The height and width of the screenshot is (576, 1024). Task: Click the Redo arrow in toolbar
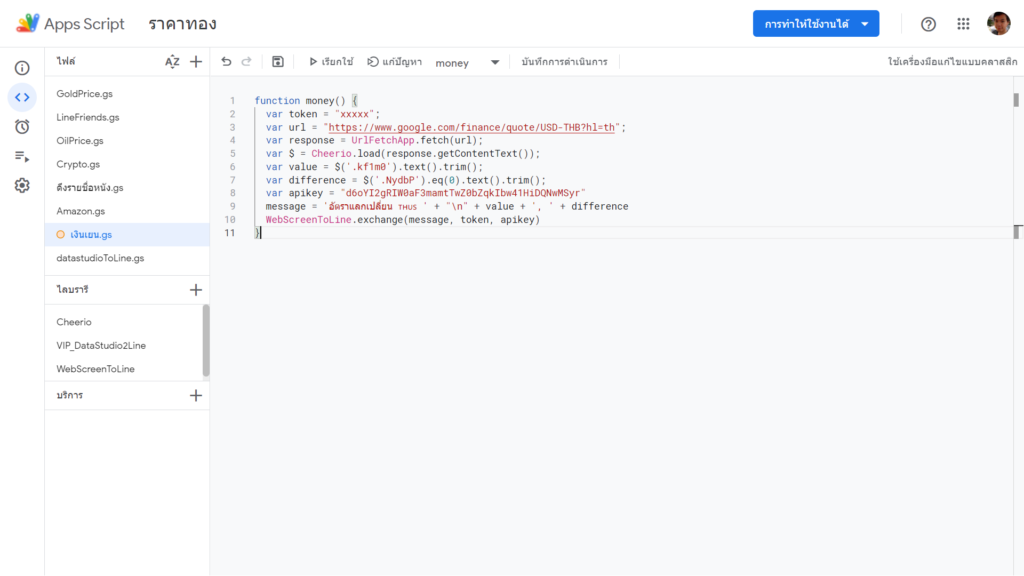point(246,61)
